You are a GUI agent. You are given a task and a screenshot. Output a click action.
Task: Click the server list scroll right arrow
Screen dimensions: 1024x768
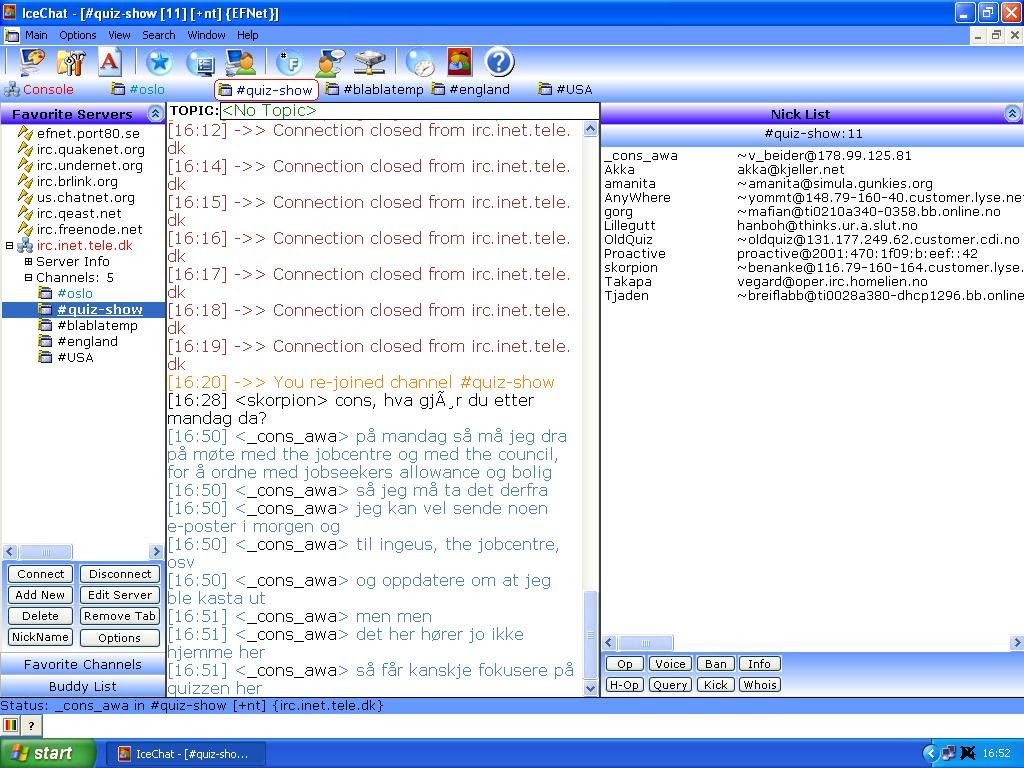(156, 552)
